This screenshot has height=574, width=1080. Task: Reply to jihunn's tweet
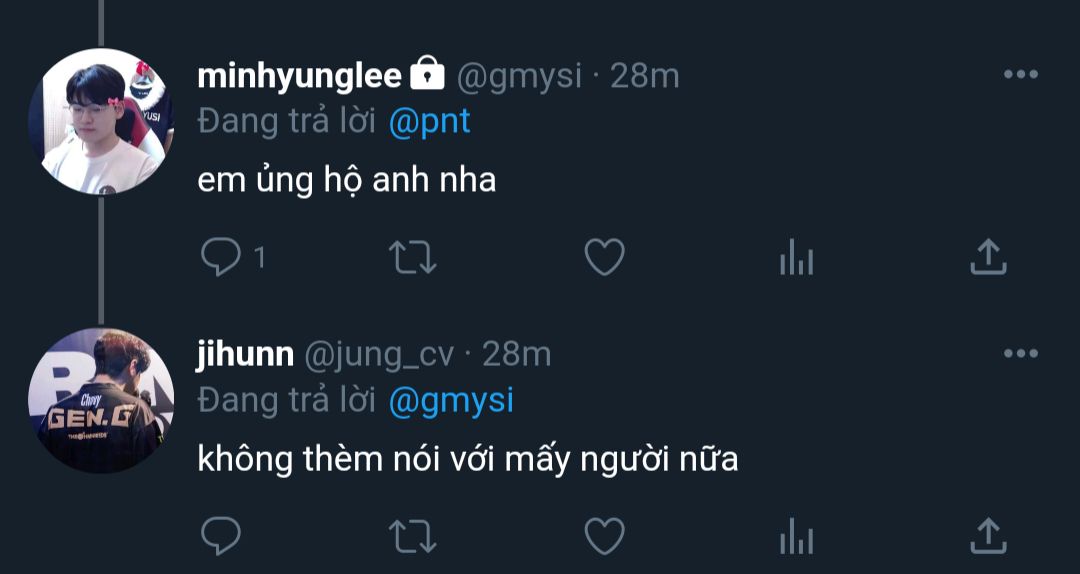pos(221,536)
